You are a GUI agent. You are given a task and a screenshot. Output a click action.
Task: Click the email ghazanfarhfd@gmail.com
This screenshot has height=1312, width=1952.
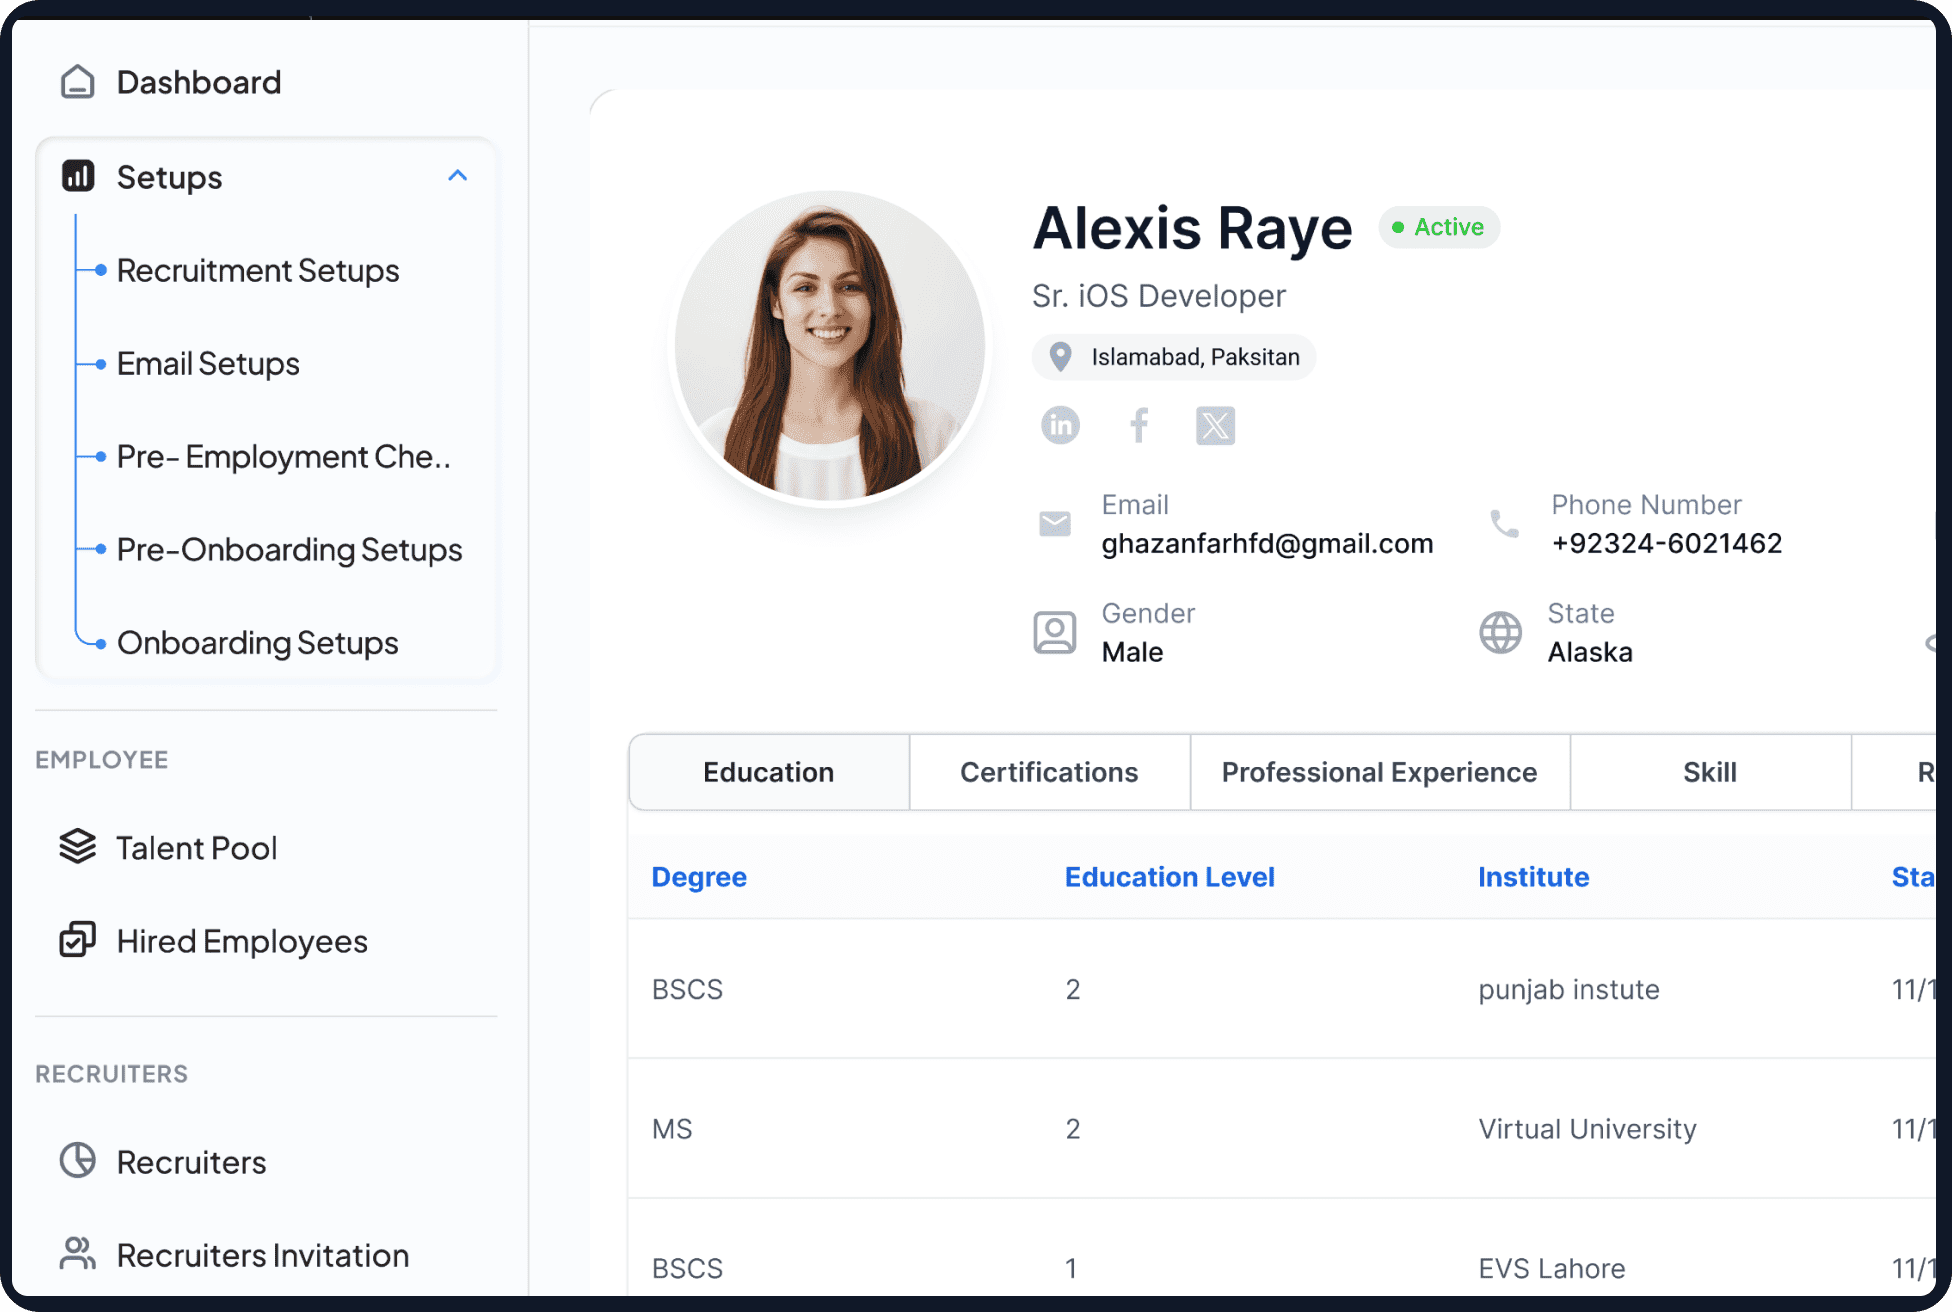(x=1267, y=543)
